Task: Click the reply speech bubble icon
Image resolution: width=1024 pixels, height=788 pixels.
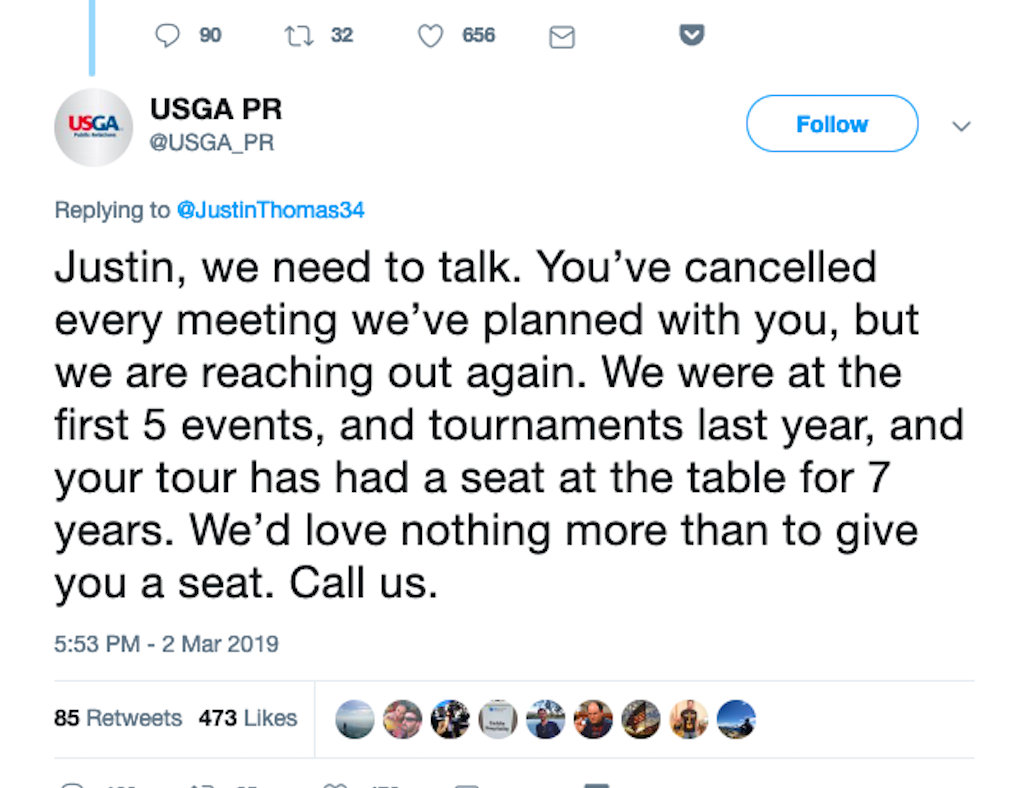Action: click(167, 35)
